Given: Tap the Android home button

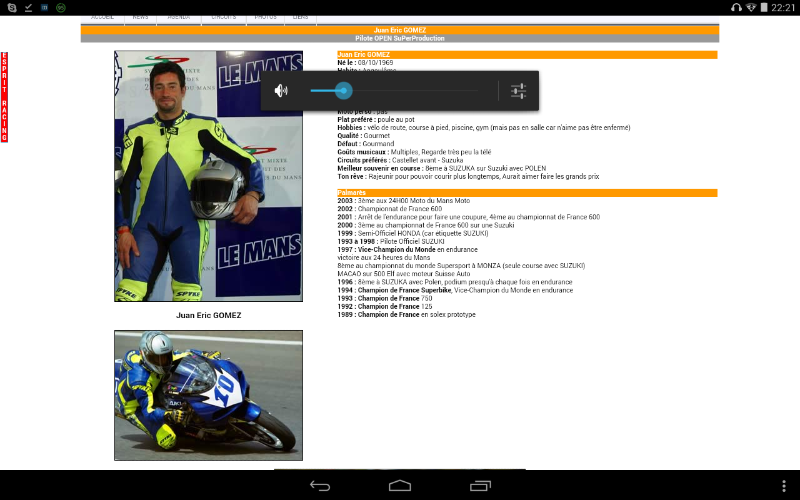Looking at the screenshot, I should tap(400, 486).
